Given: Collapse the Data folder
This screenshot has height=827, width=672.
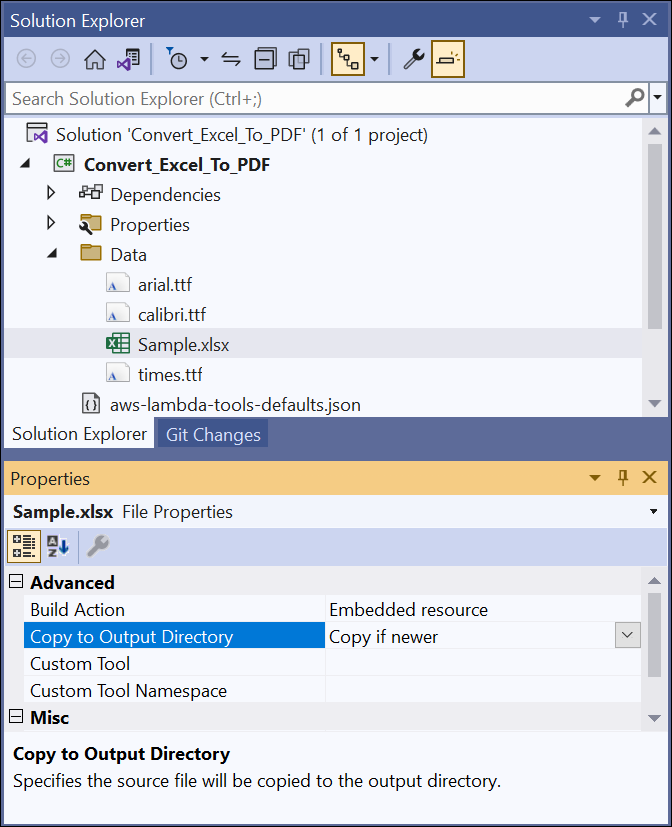Looking at the screenshot, I should (x=51, y=254).
